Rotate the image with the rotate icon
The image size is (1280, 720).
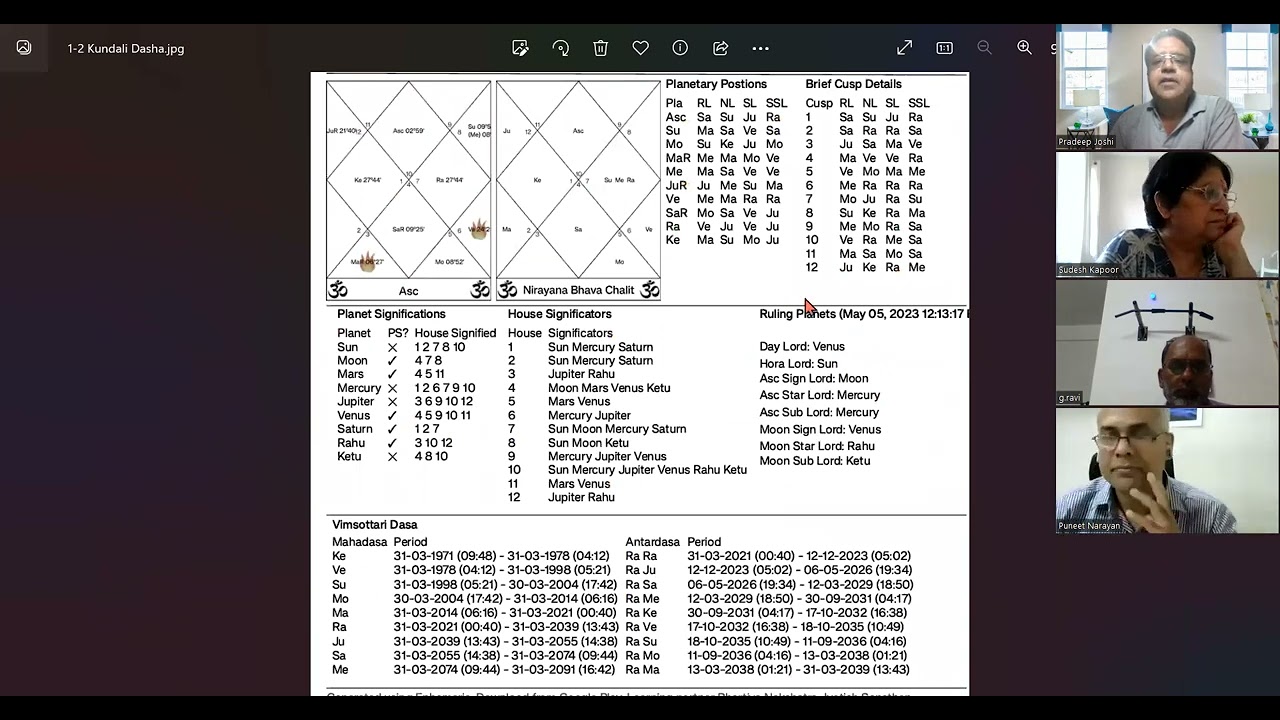(560, 48)
